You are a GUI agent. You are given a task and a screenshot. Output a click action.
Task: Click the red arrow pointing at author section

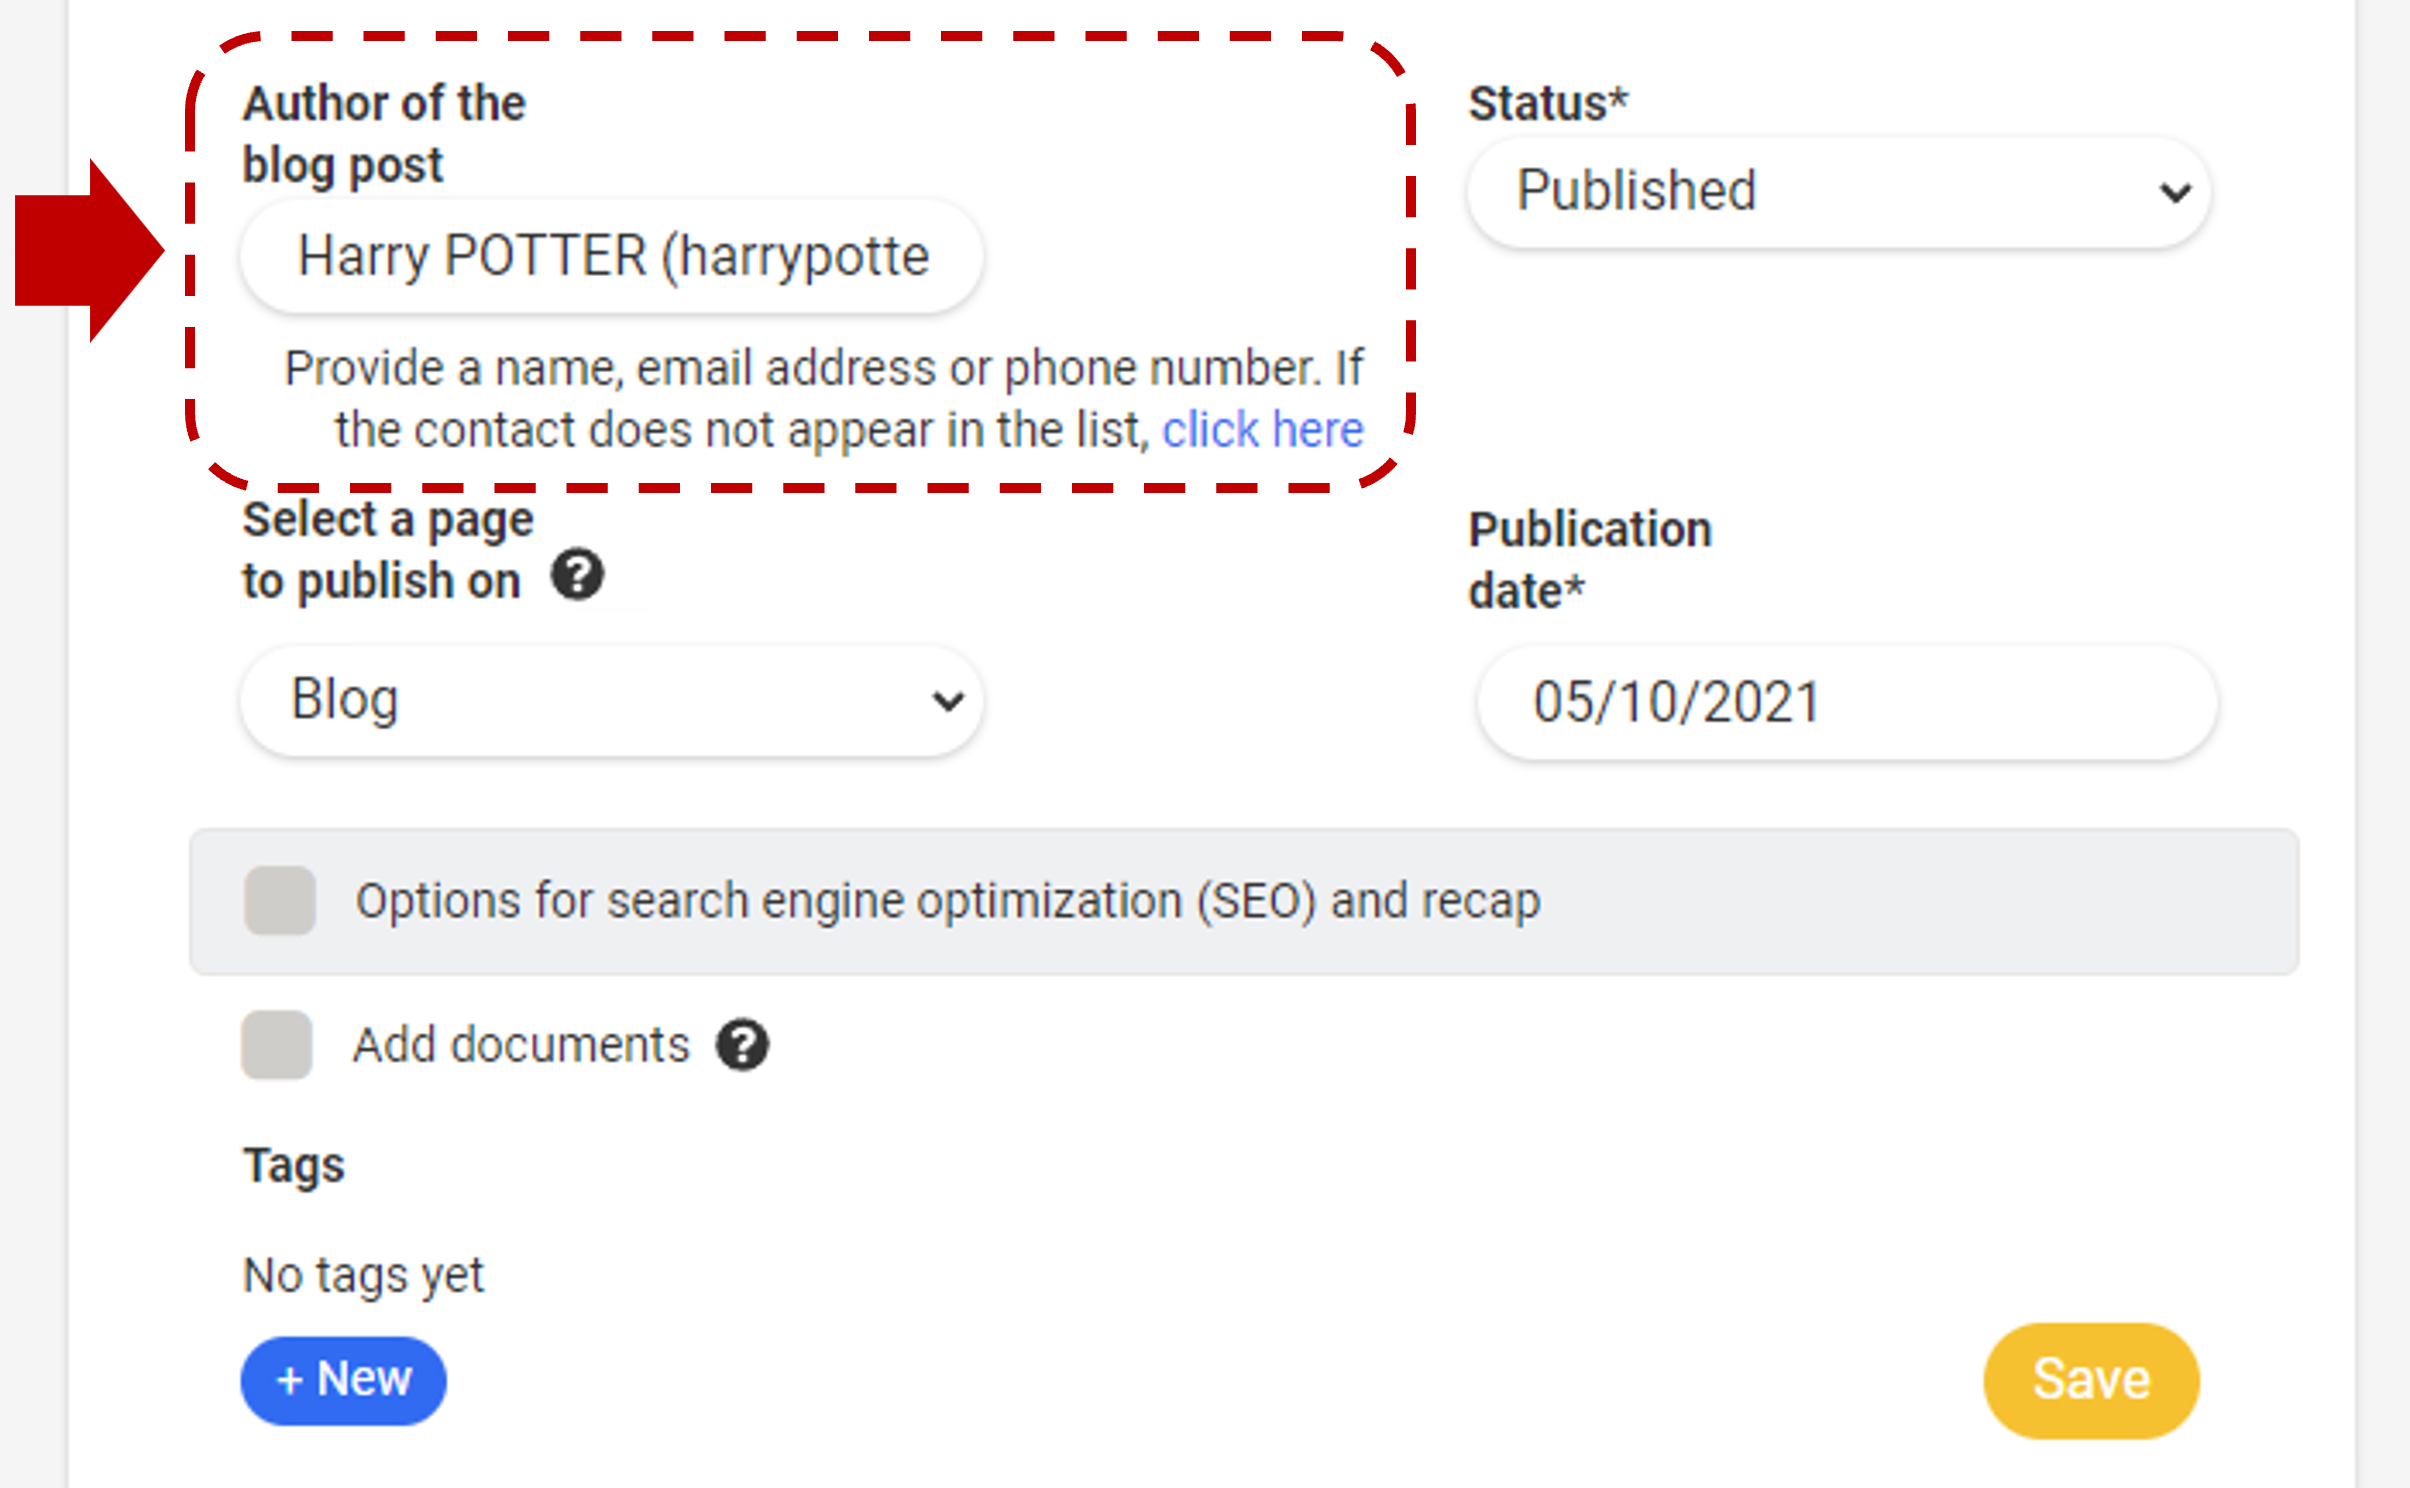(x=90, y=251)
